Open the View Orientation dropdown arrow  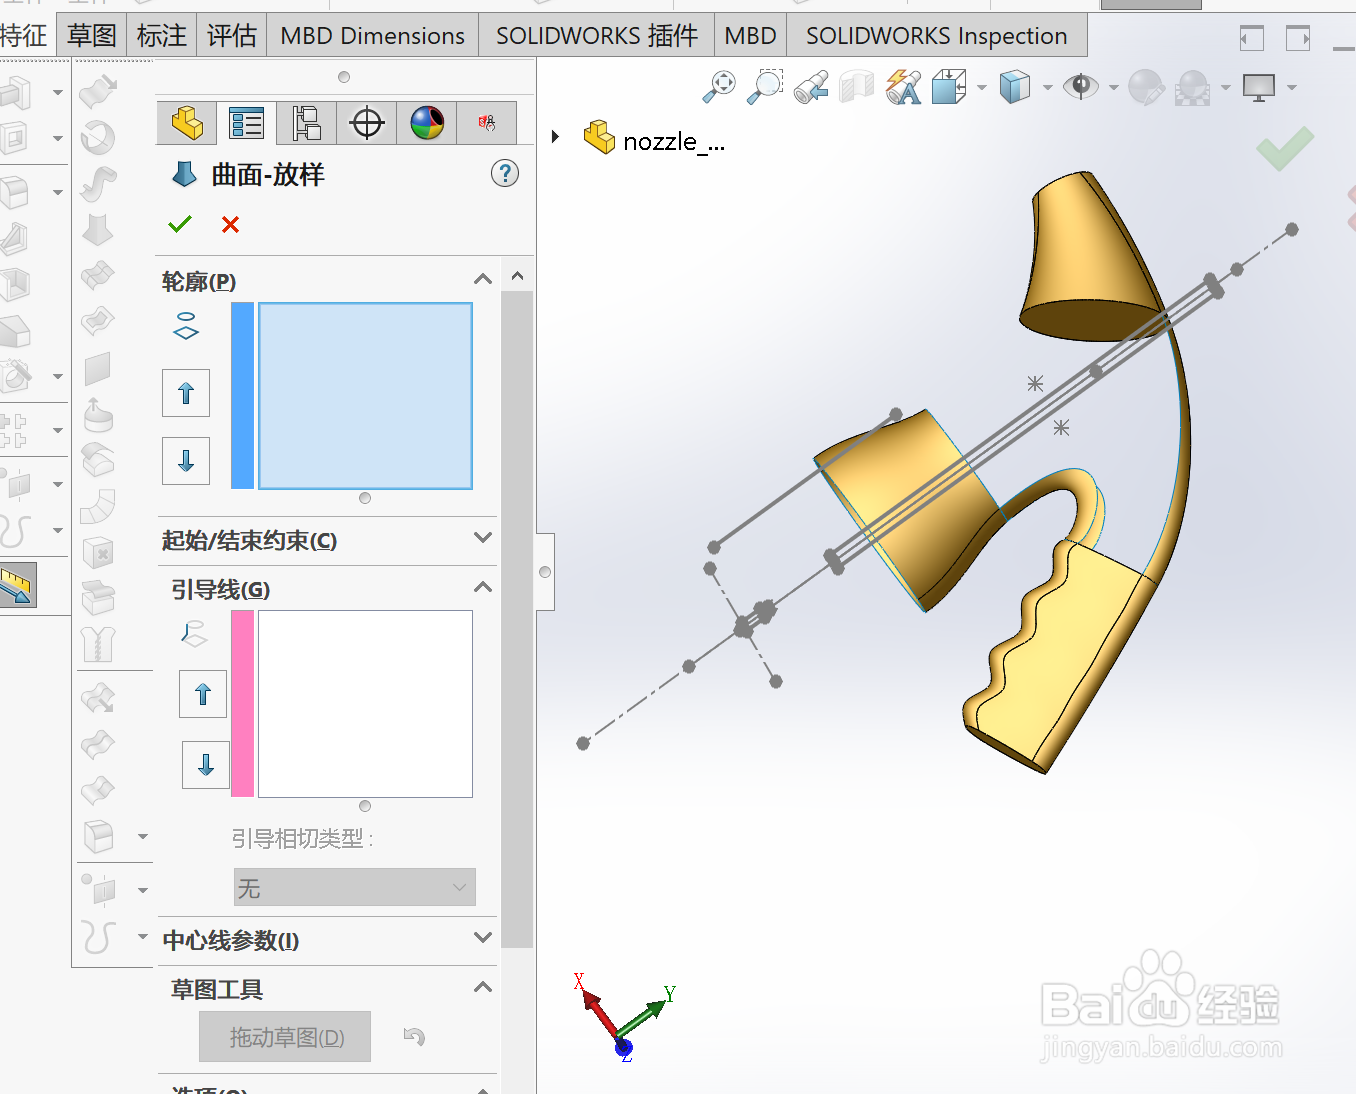coord(982,88)
